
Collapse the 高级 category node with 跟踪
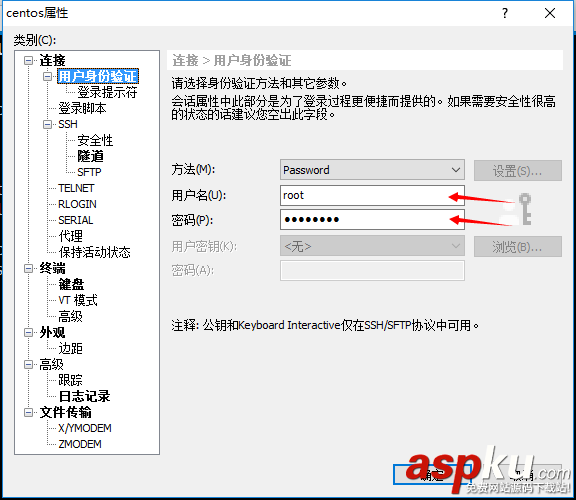[x=28, y=364]
